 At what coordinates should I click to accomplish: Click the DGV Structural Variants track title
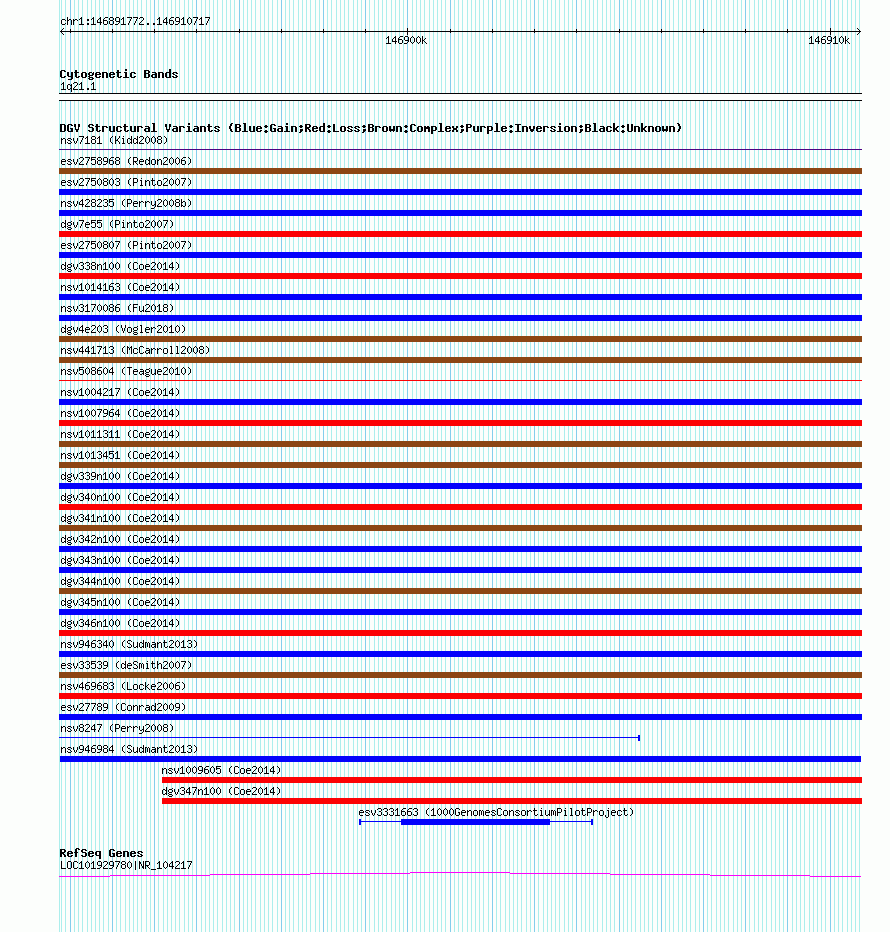click(370, 128)
